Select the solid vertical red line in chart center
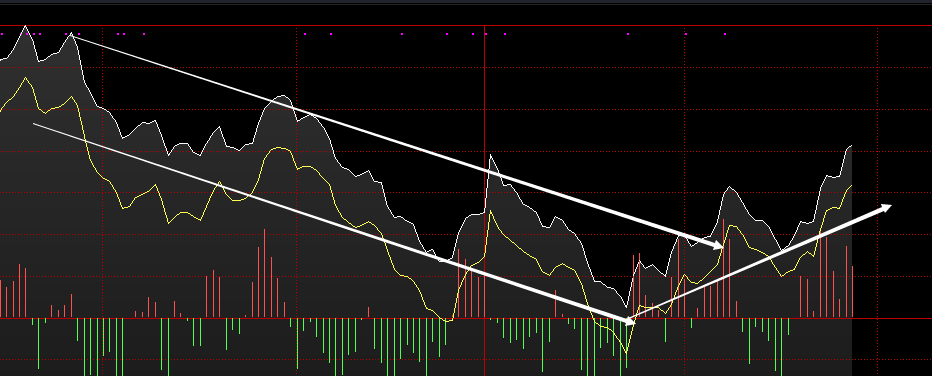Screen dimensions: 932x376 point(484,200)
